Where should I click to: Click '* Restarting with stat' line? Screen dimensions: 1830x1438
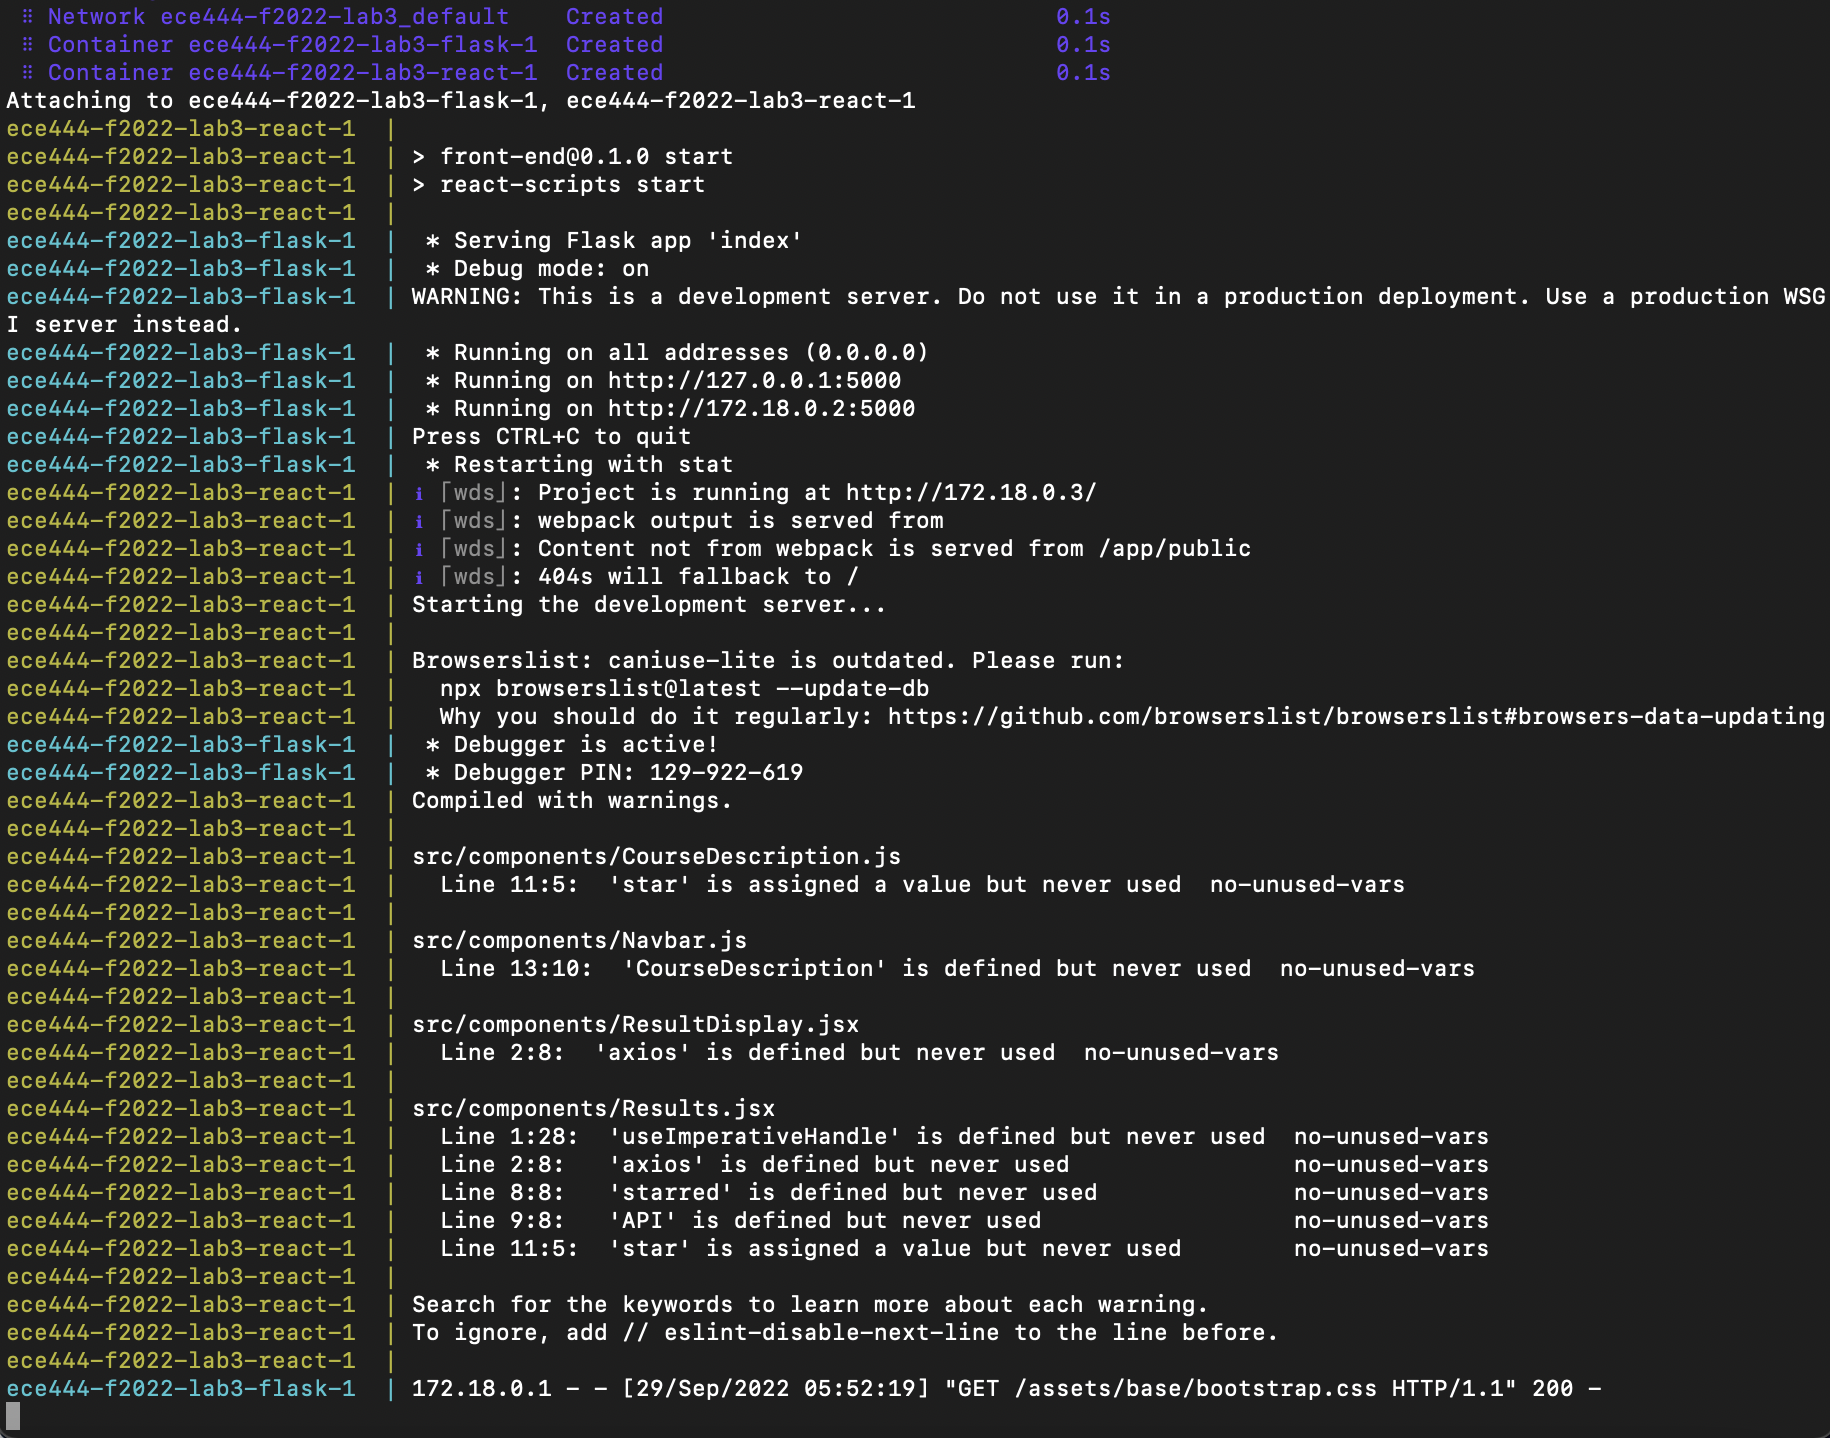579,465
